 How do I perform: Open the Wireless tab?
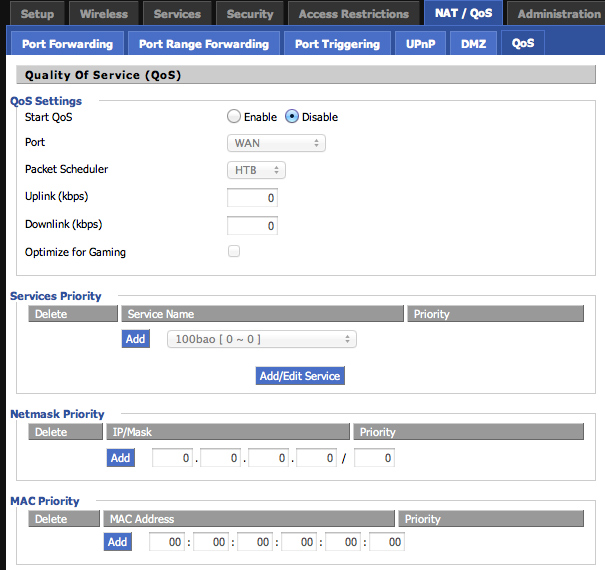(104, 14)
